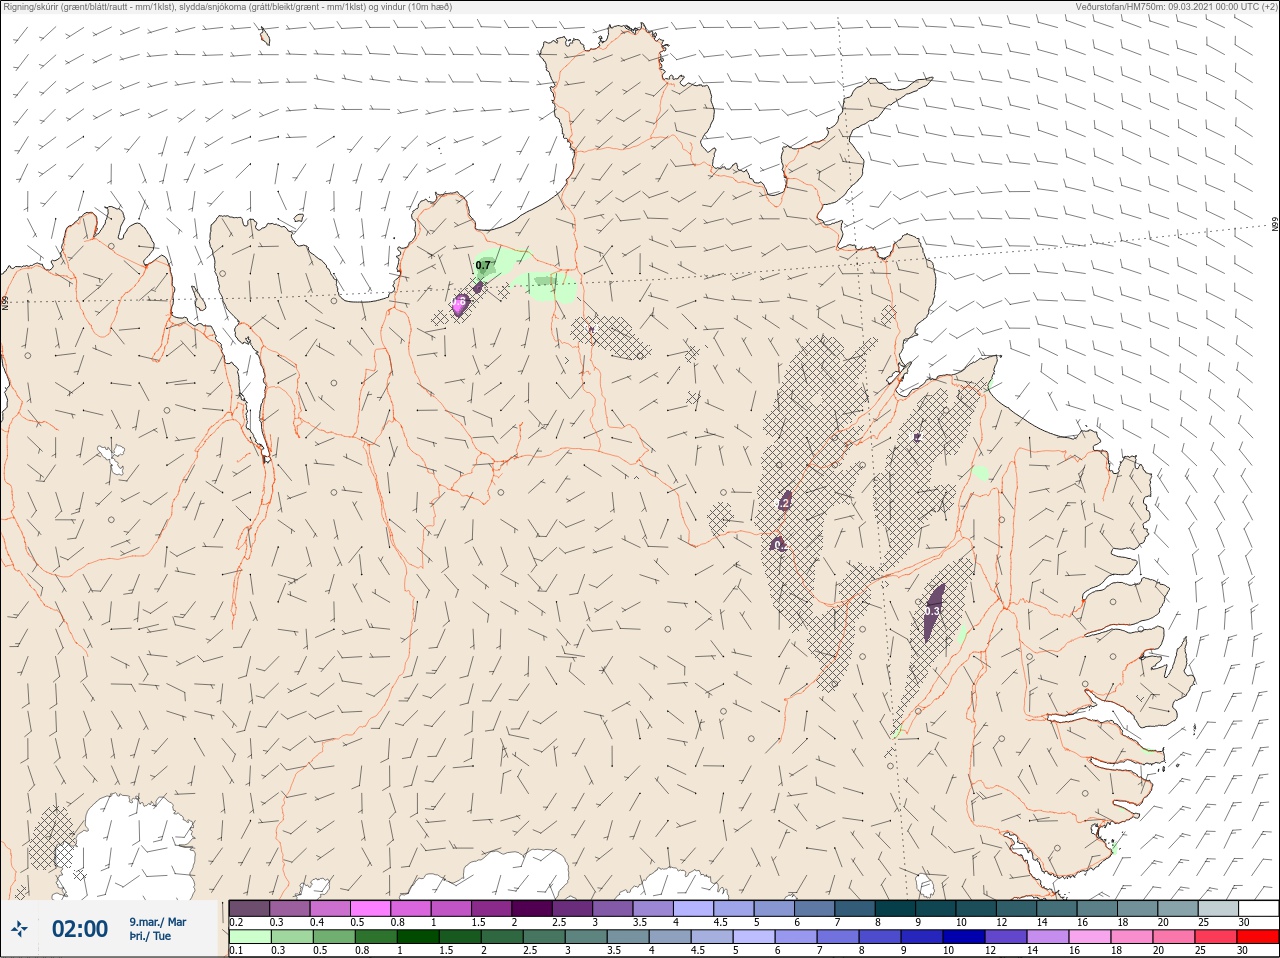Click the magenta snowfall patch on the map
This screenshot has width=1280, height=958.
tap(459, 305)
